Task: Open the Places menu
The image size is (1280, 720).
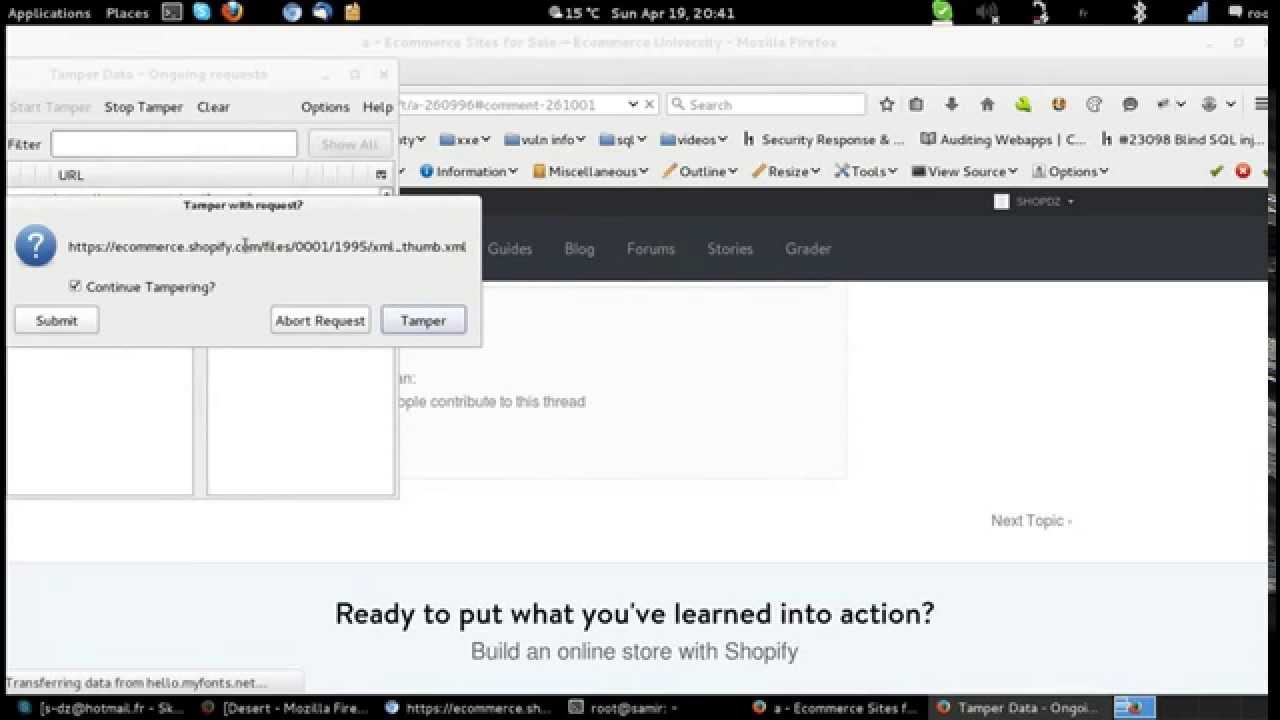Action: tap(127, 13)
